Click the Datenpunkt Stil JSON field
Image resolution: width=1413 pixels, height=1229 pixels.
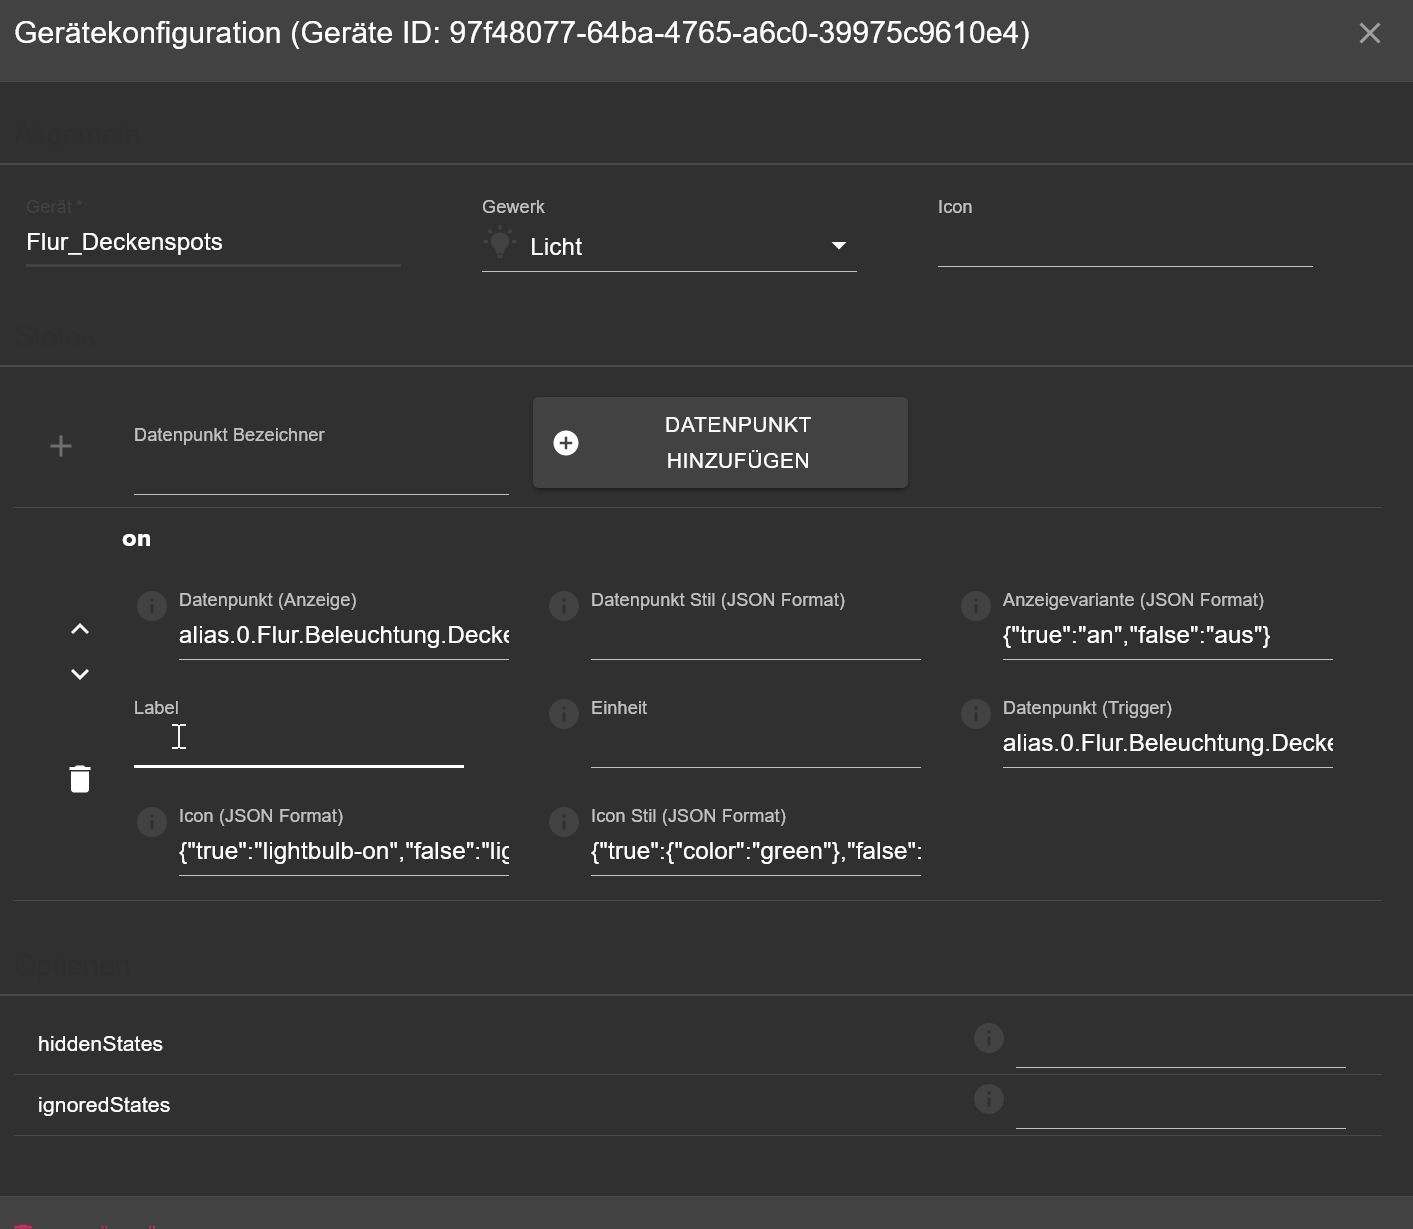point(756,636)
